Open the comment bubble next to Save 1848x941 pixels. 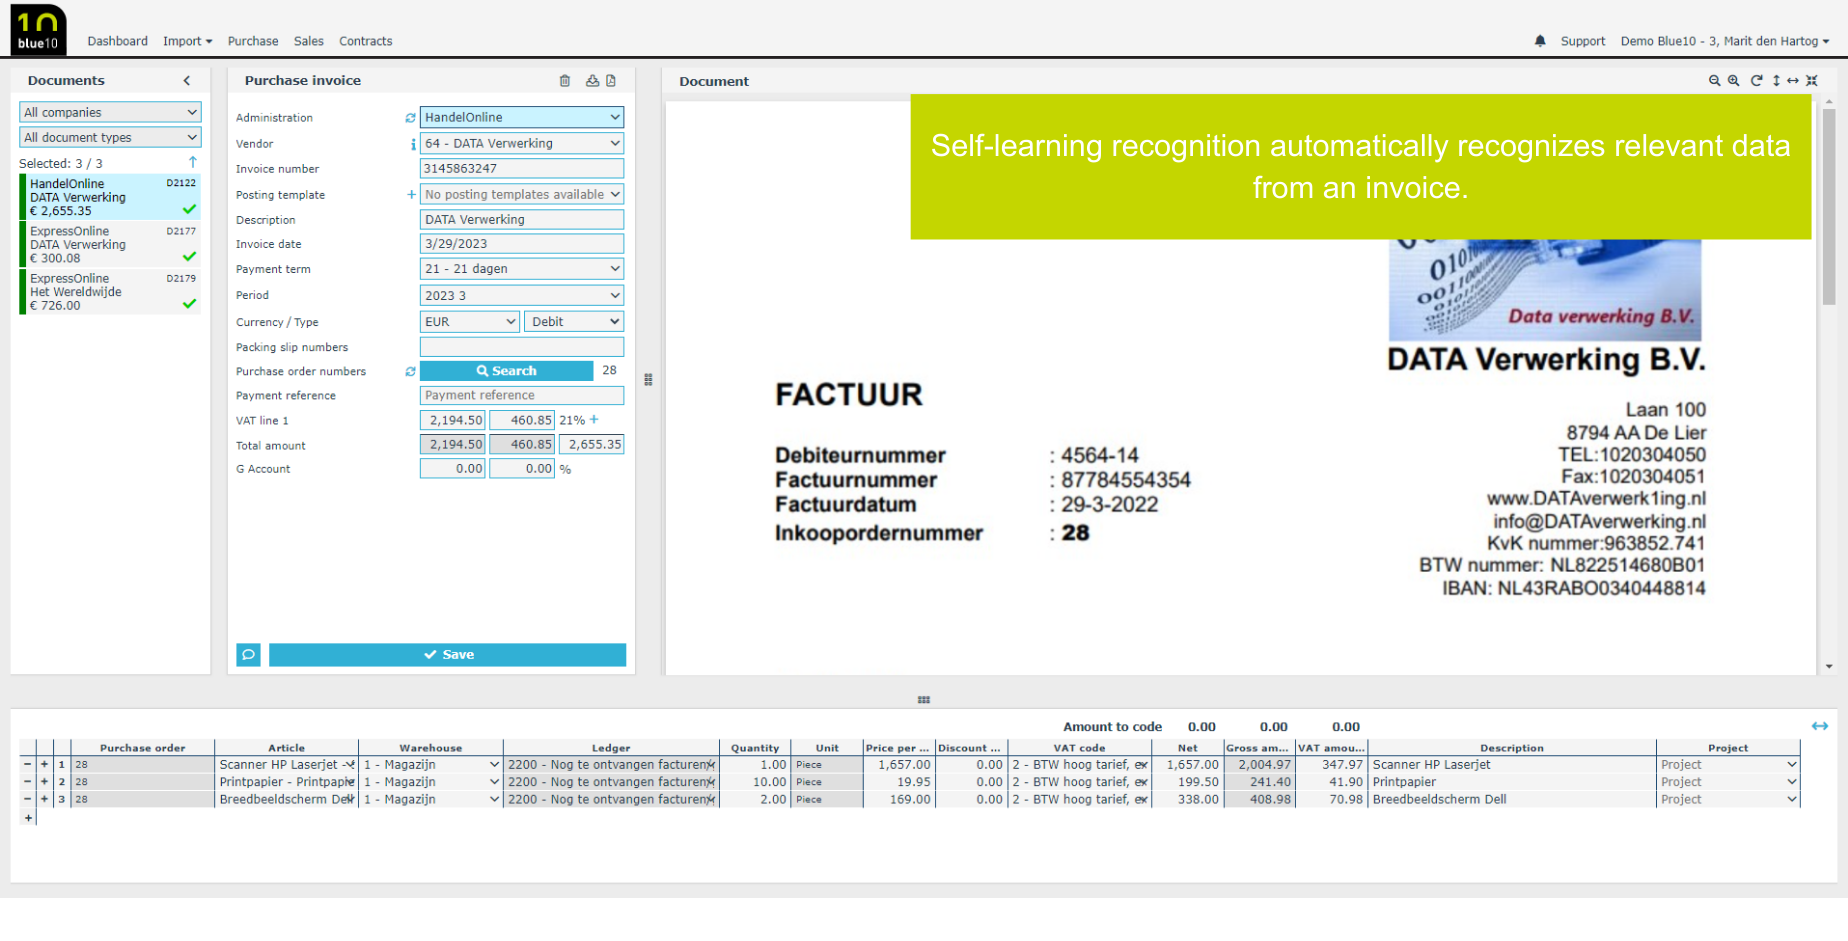click(x=248, y=654)
